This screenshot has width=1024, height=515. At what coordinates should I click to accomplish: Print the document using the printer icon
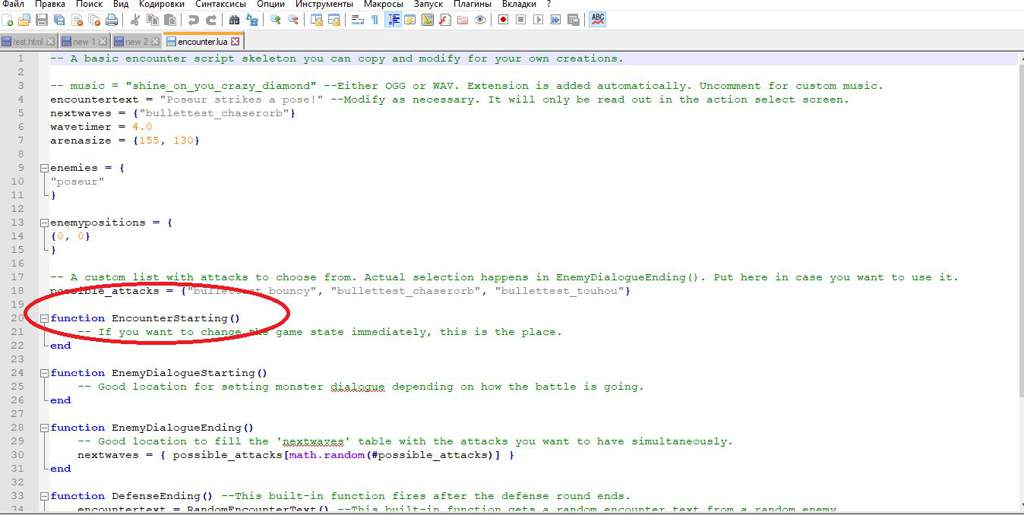point(112,20)
